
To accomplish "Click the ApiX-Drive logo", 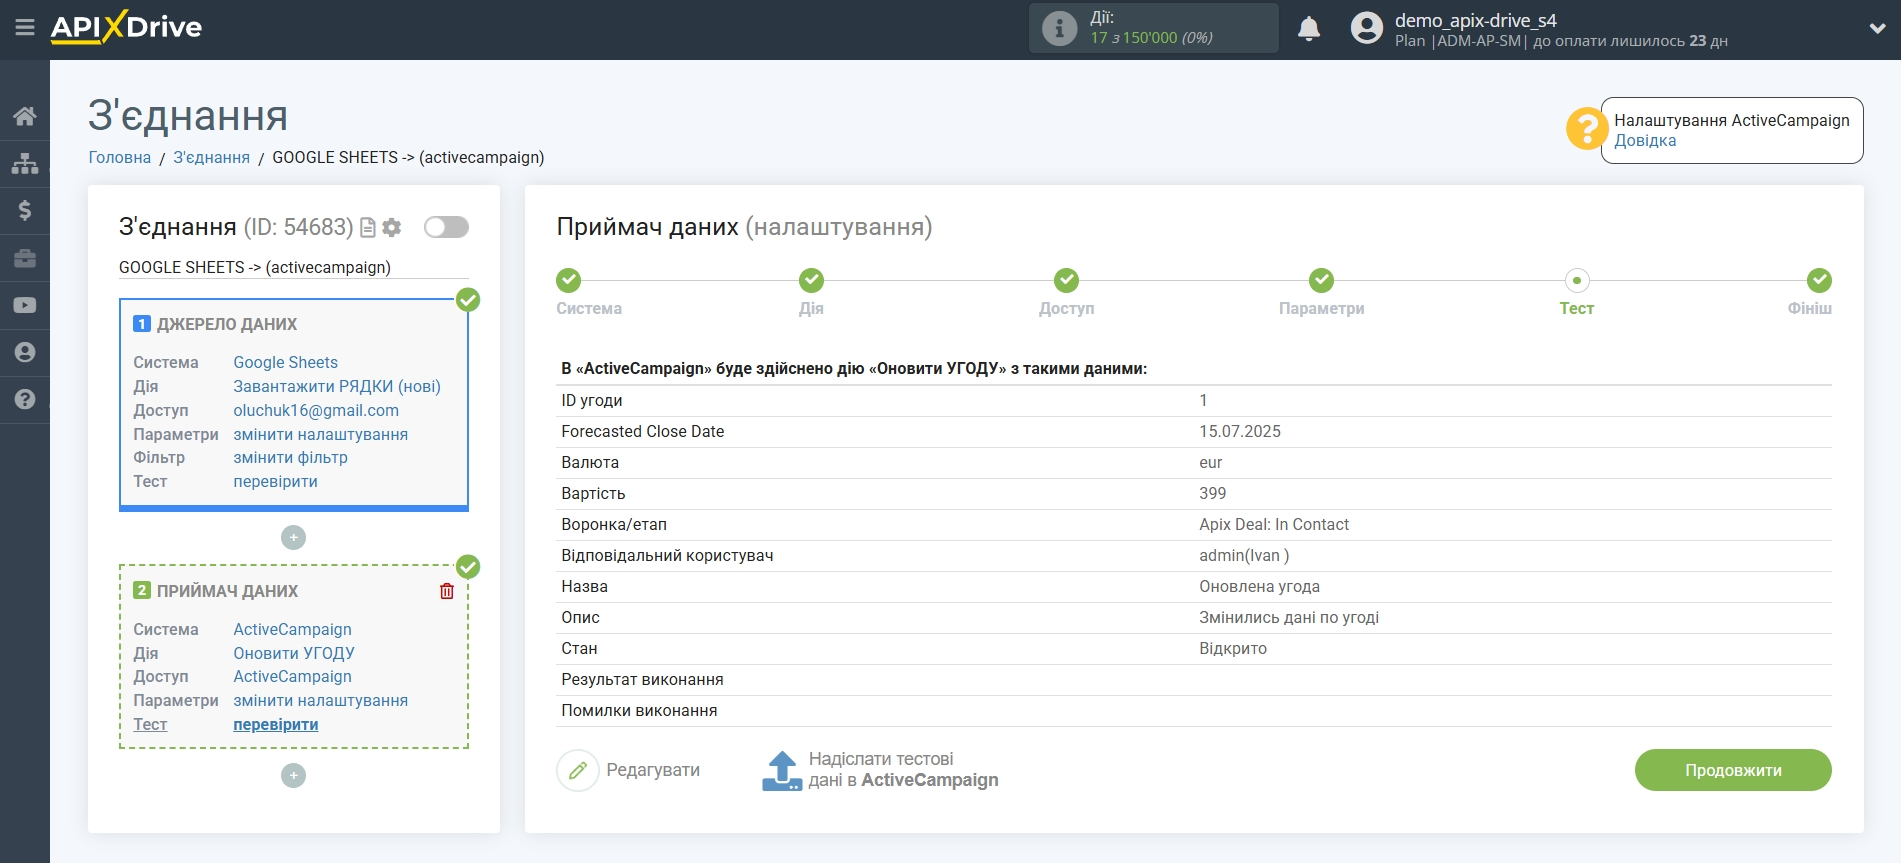I will point(126,27).
